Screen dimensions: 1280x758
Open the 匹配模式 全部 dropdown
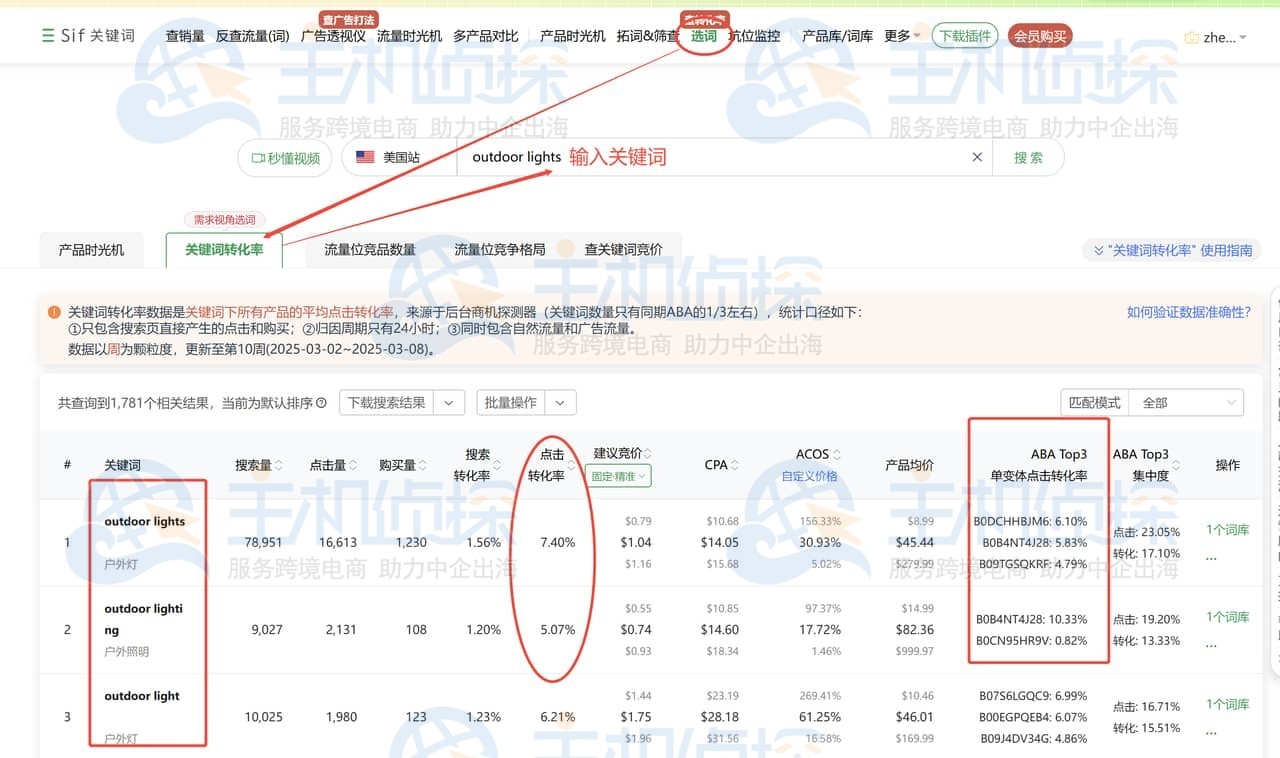pos(1185,401)
